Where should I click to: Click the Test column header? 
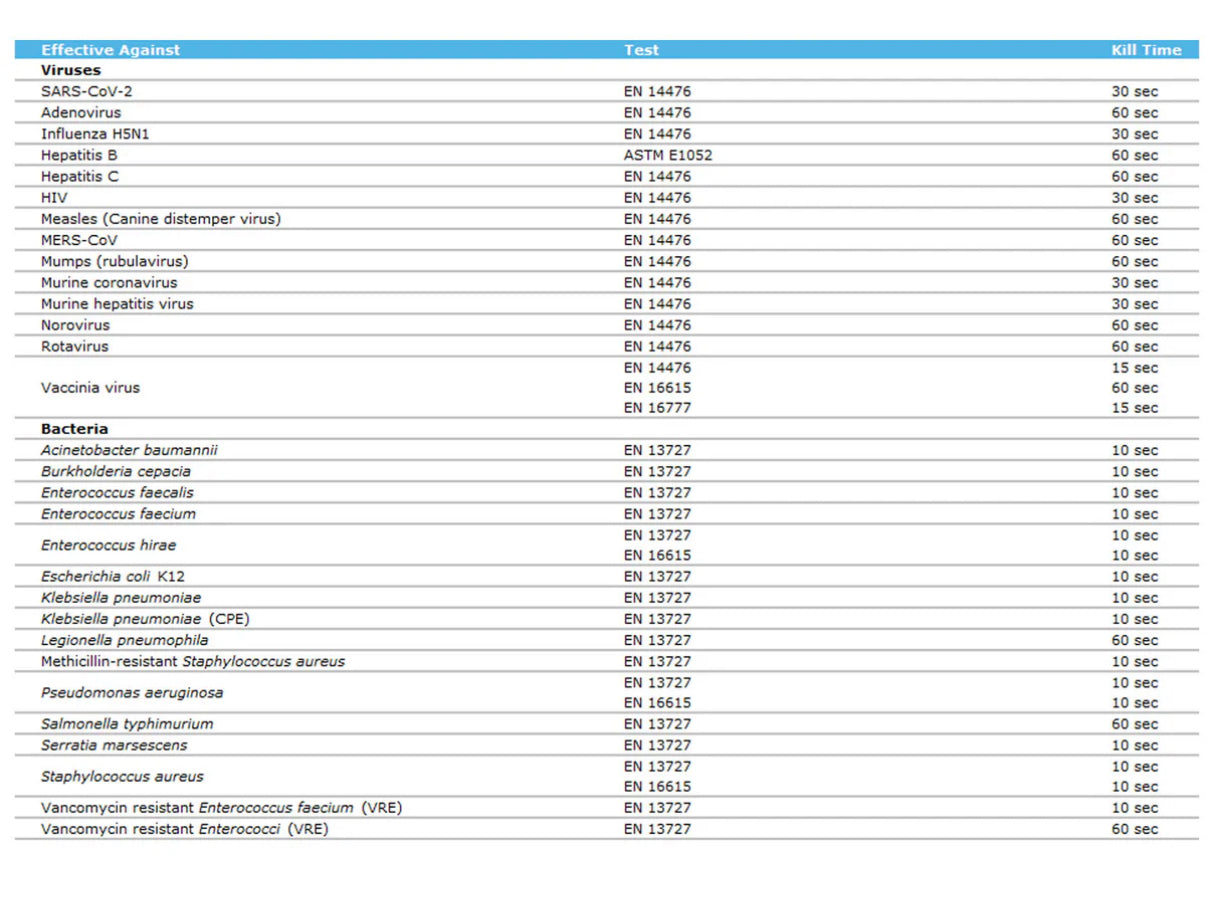point(641,50)
